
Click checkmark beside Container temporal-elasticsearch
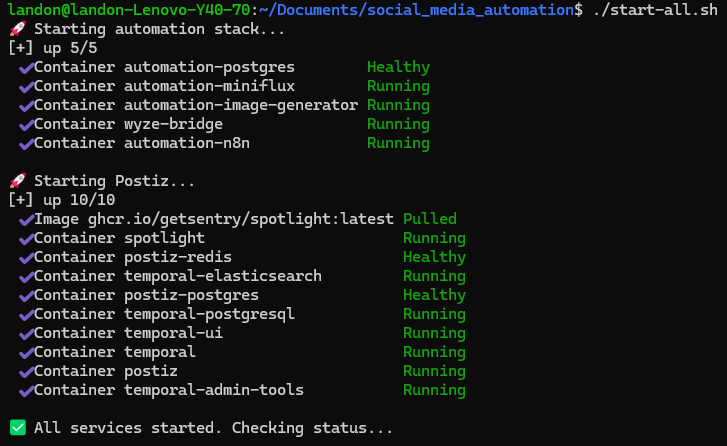pyautogui.click(x=26, y=277)
